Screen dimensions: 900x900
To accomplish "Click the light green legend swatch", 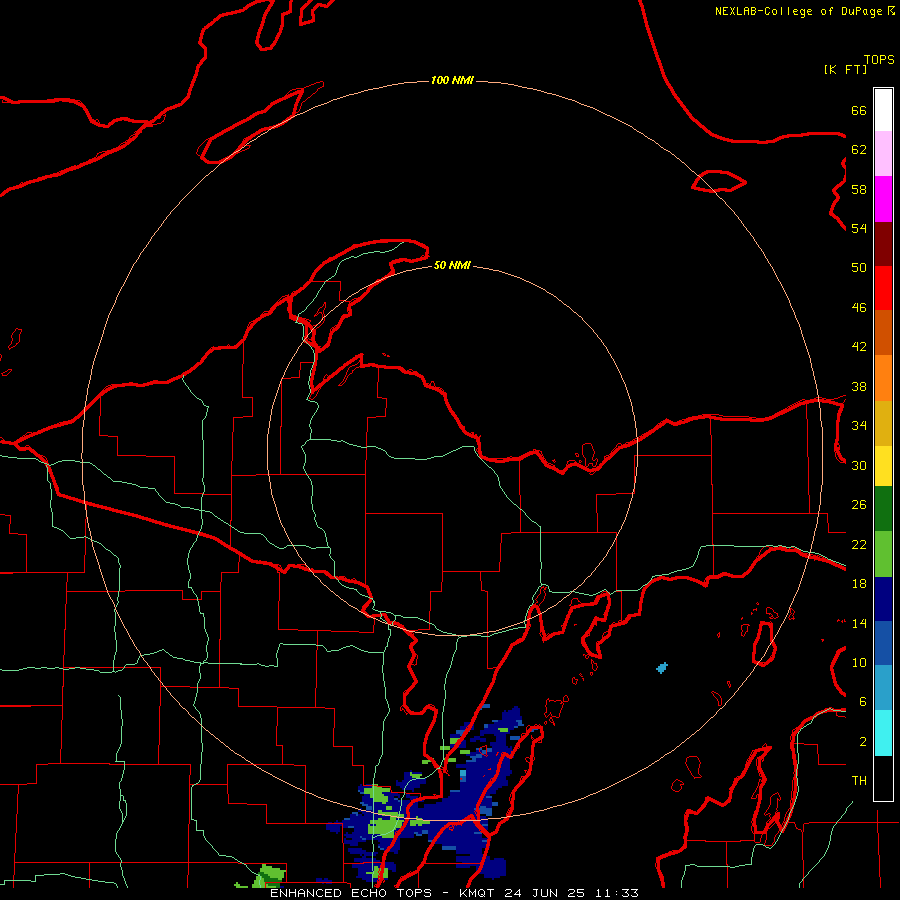I will tap(883, 554).
